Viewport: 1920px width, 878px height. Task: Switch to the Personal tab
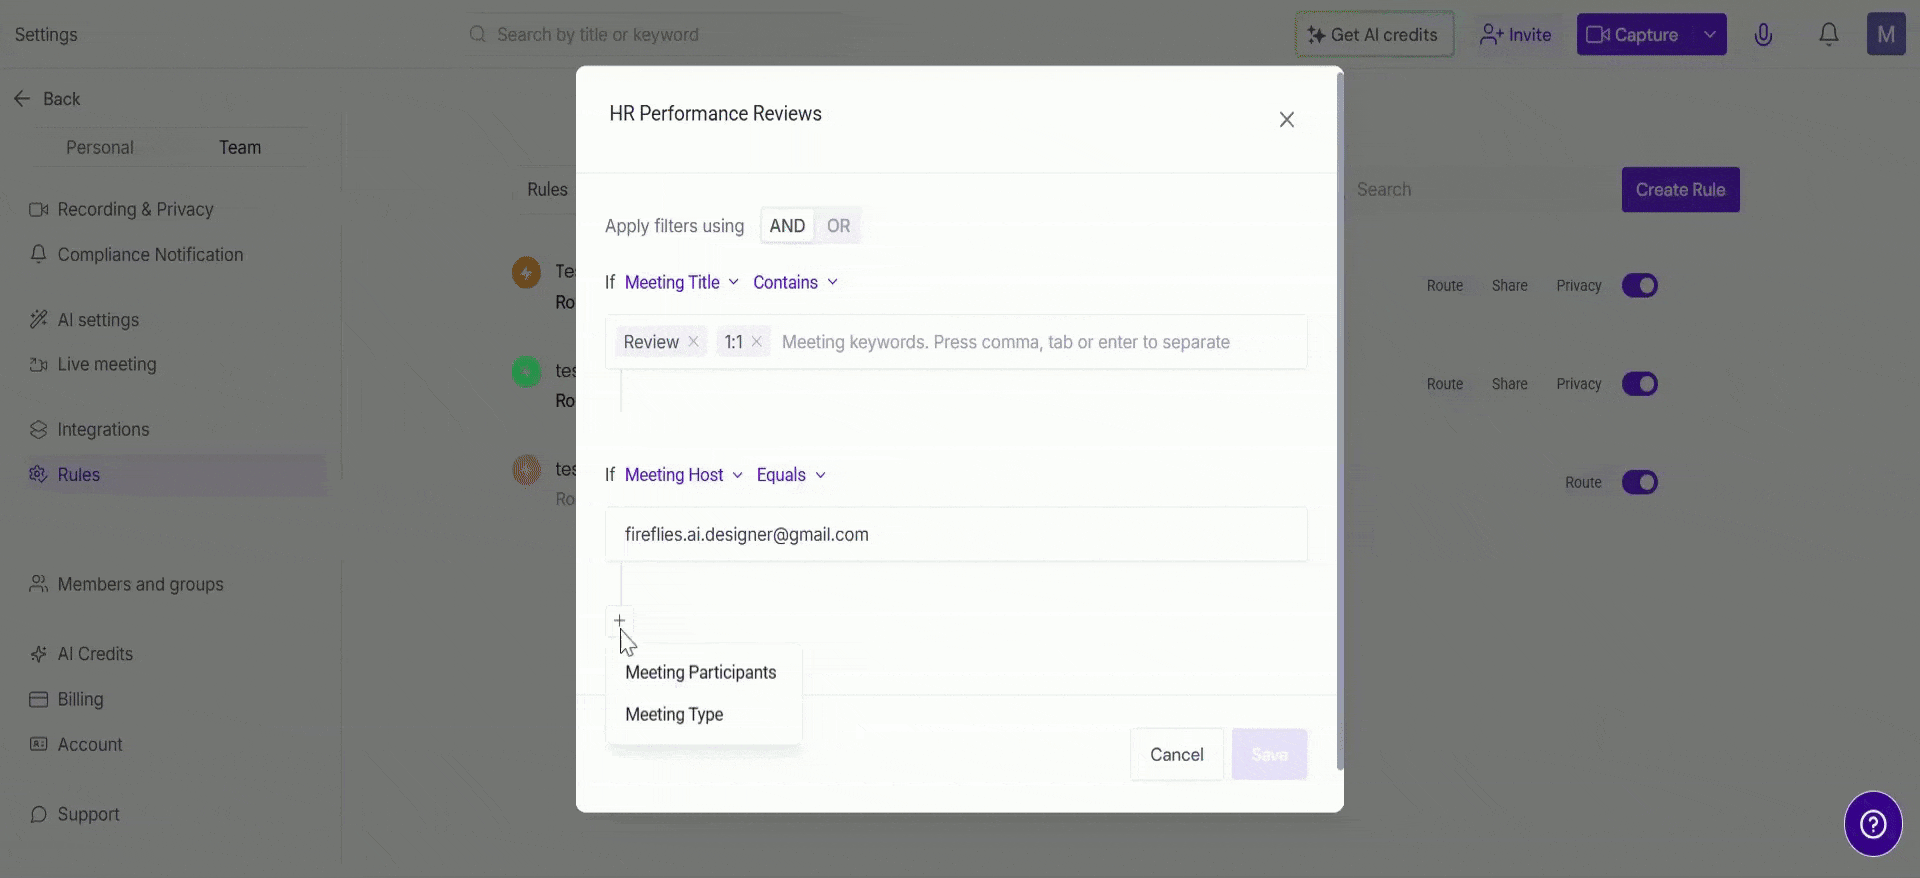99,148
